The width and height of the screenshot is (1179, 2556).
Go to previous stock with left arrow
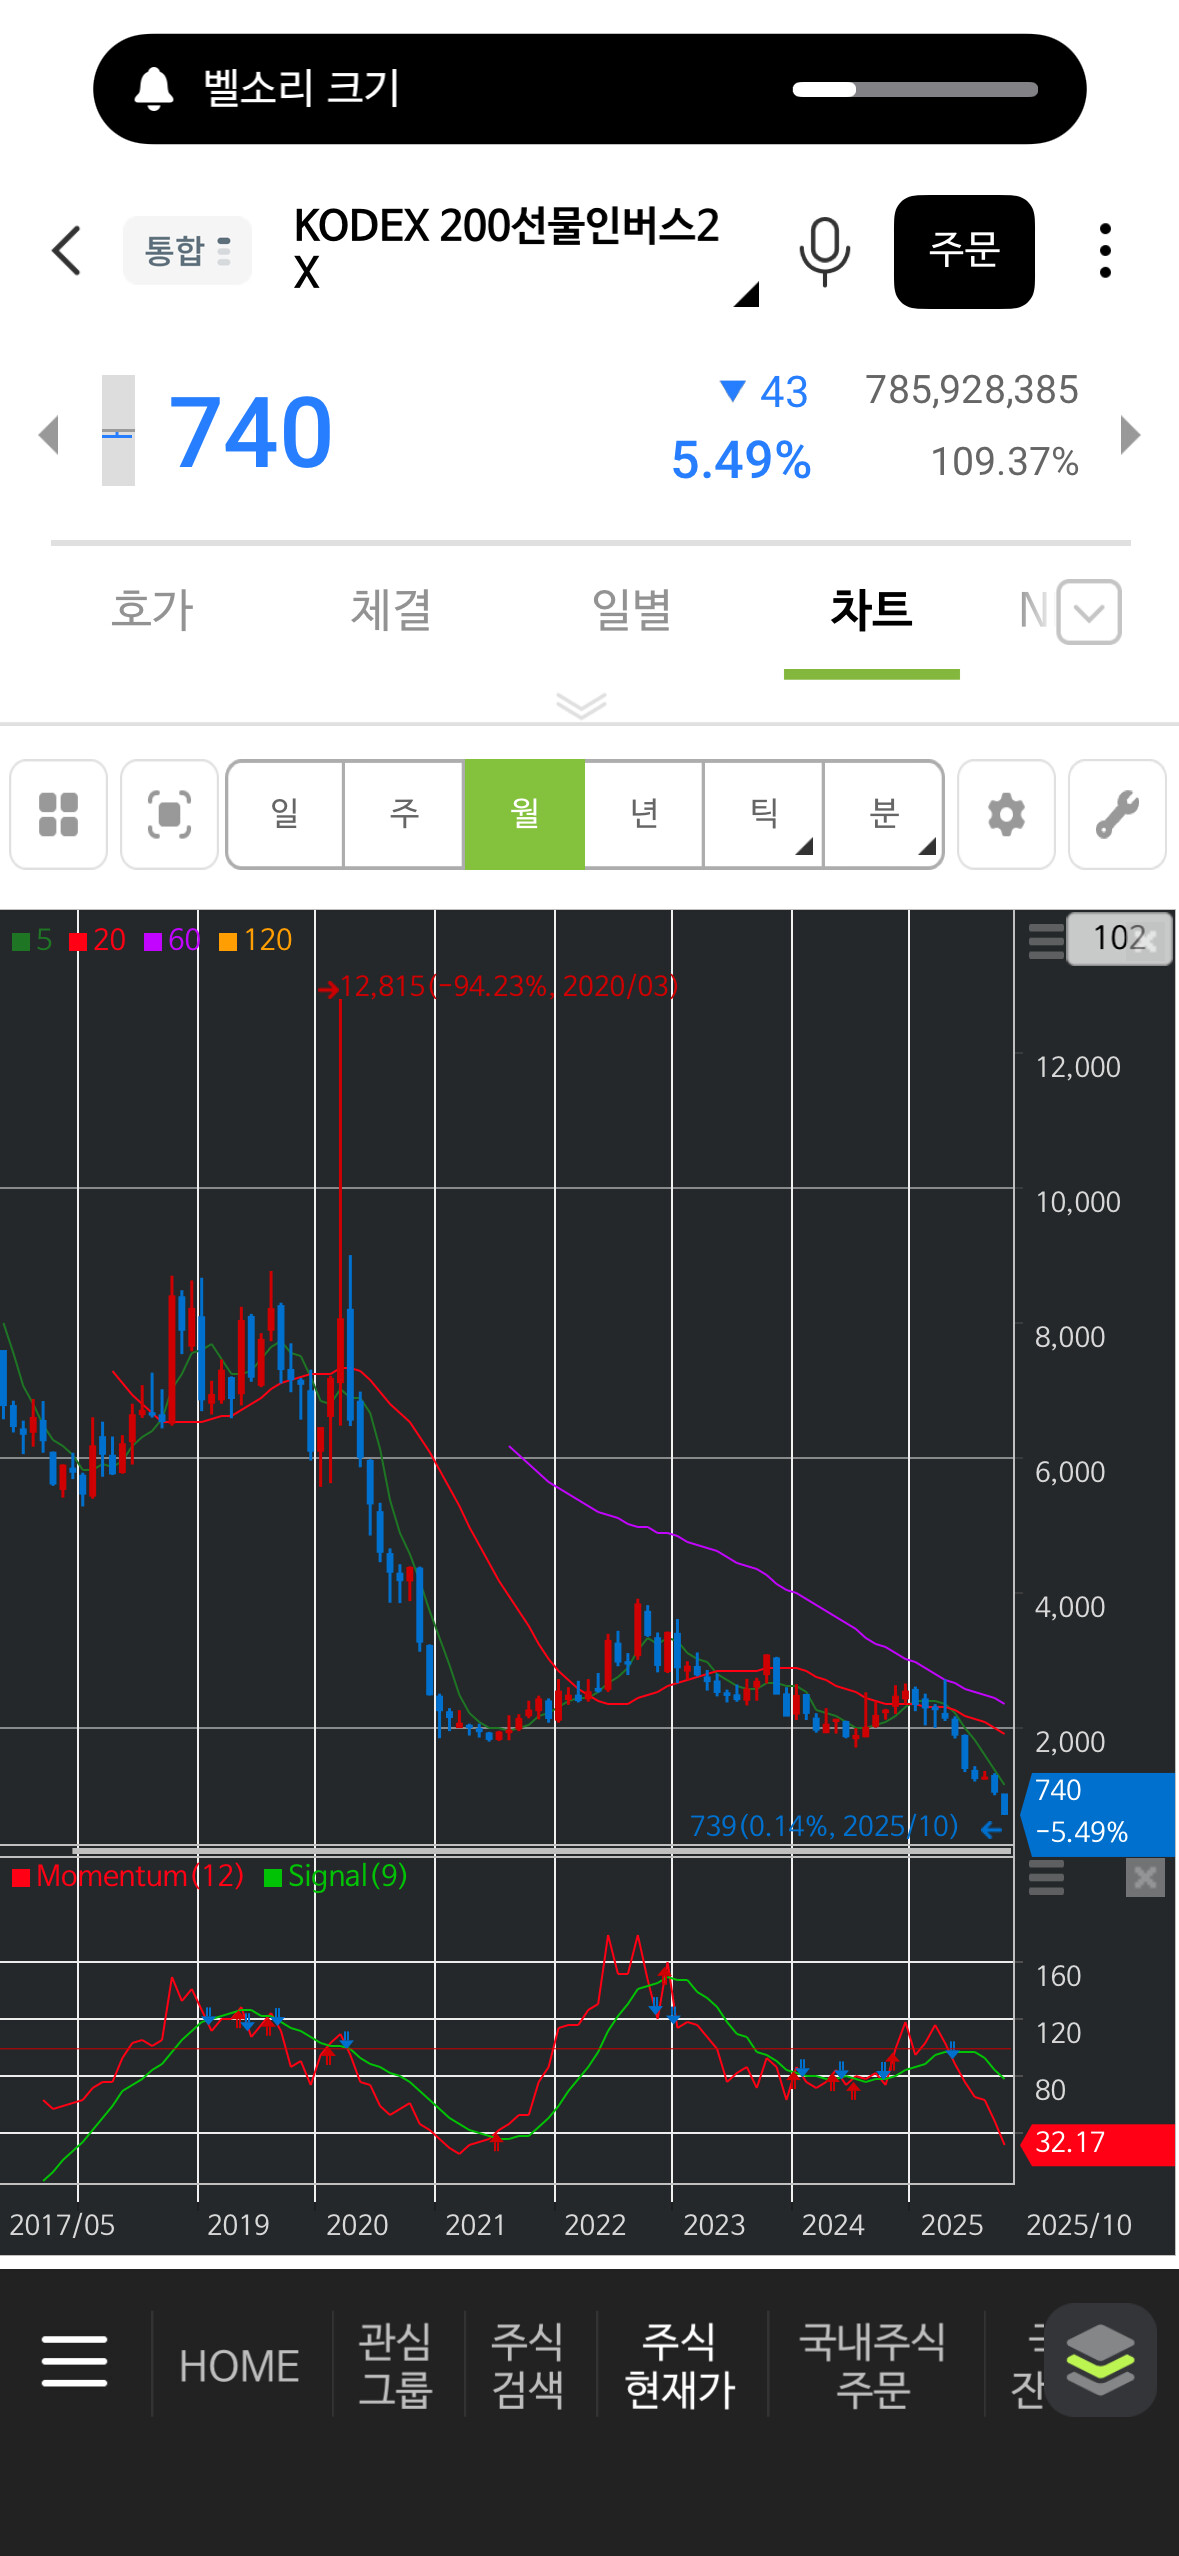click(x=48, y=434)
